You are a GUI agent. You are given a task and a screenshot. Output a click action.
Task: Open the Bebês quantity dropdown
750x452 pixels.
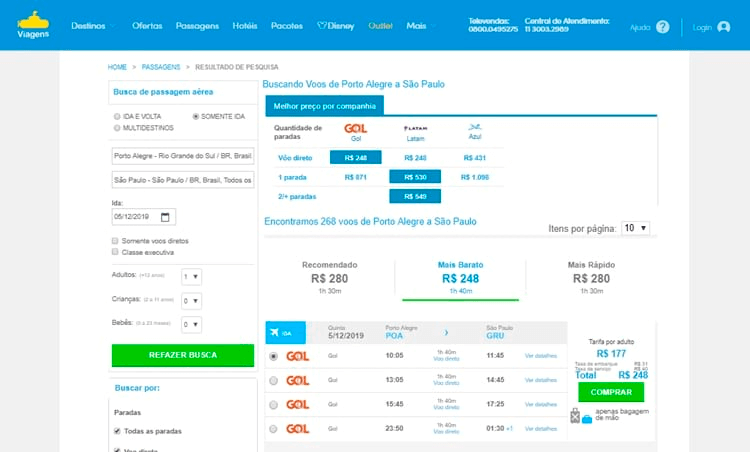pyautogui.click(x=191, y=325)
